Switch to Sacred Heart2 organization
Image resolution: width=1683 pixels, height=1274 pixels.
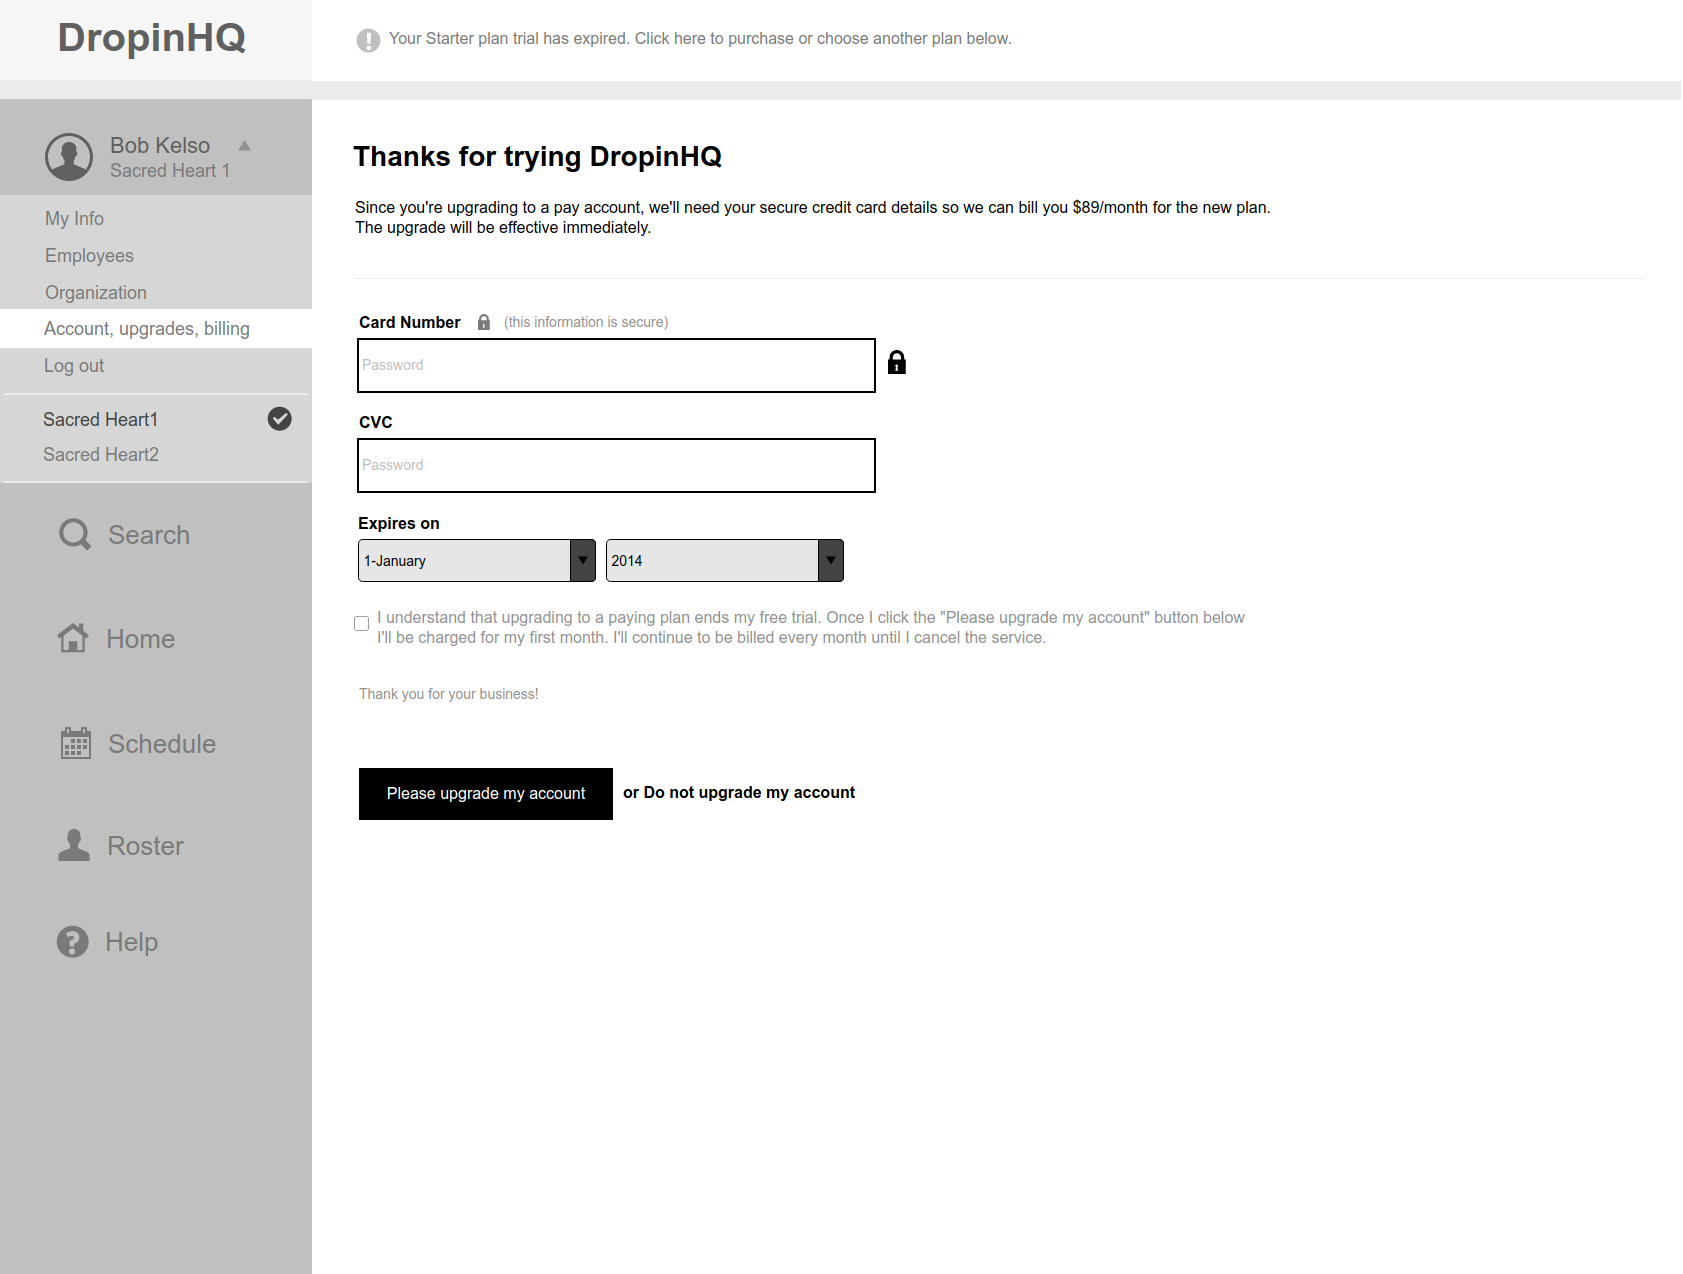pyautogui.click(x=101, y=455)
